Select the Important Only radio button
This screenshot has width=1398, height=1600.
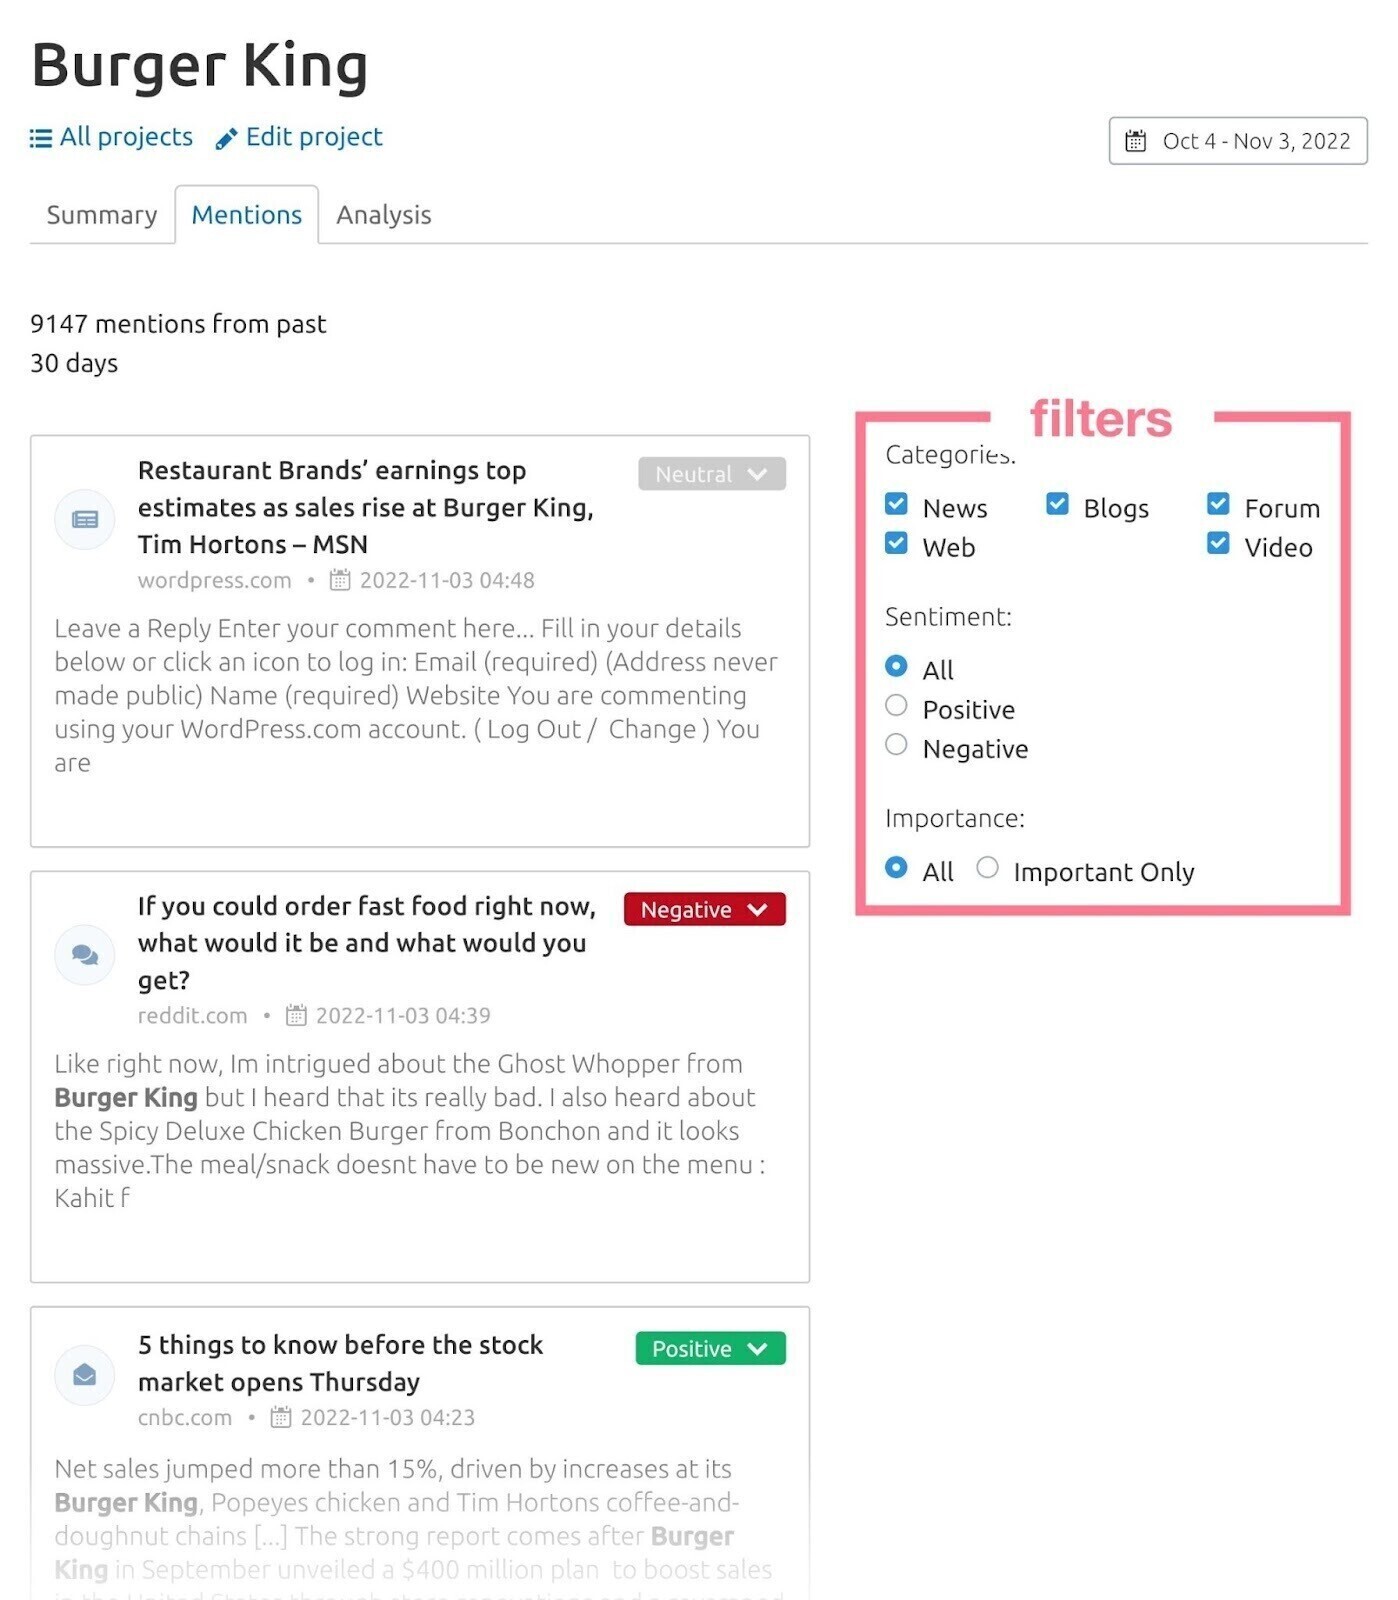click(987, 868)
